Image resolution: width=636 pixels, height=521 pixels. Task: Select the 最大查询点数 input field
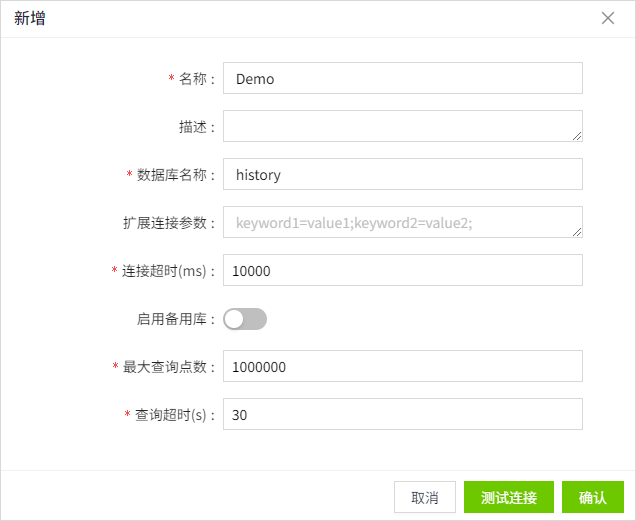(402, 367)
